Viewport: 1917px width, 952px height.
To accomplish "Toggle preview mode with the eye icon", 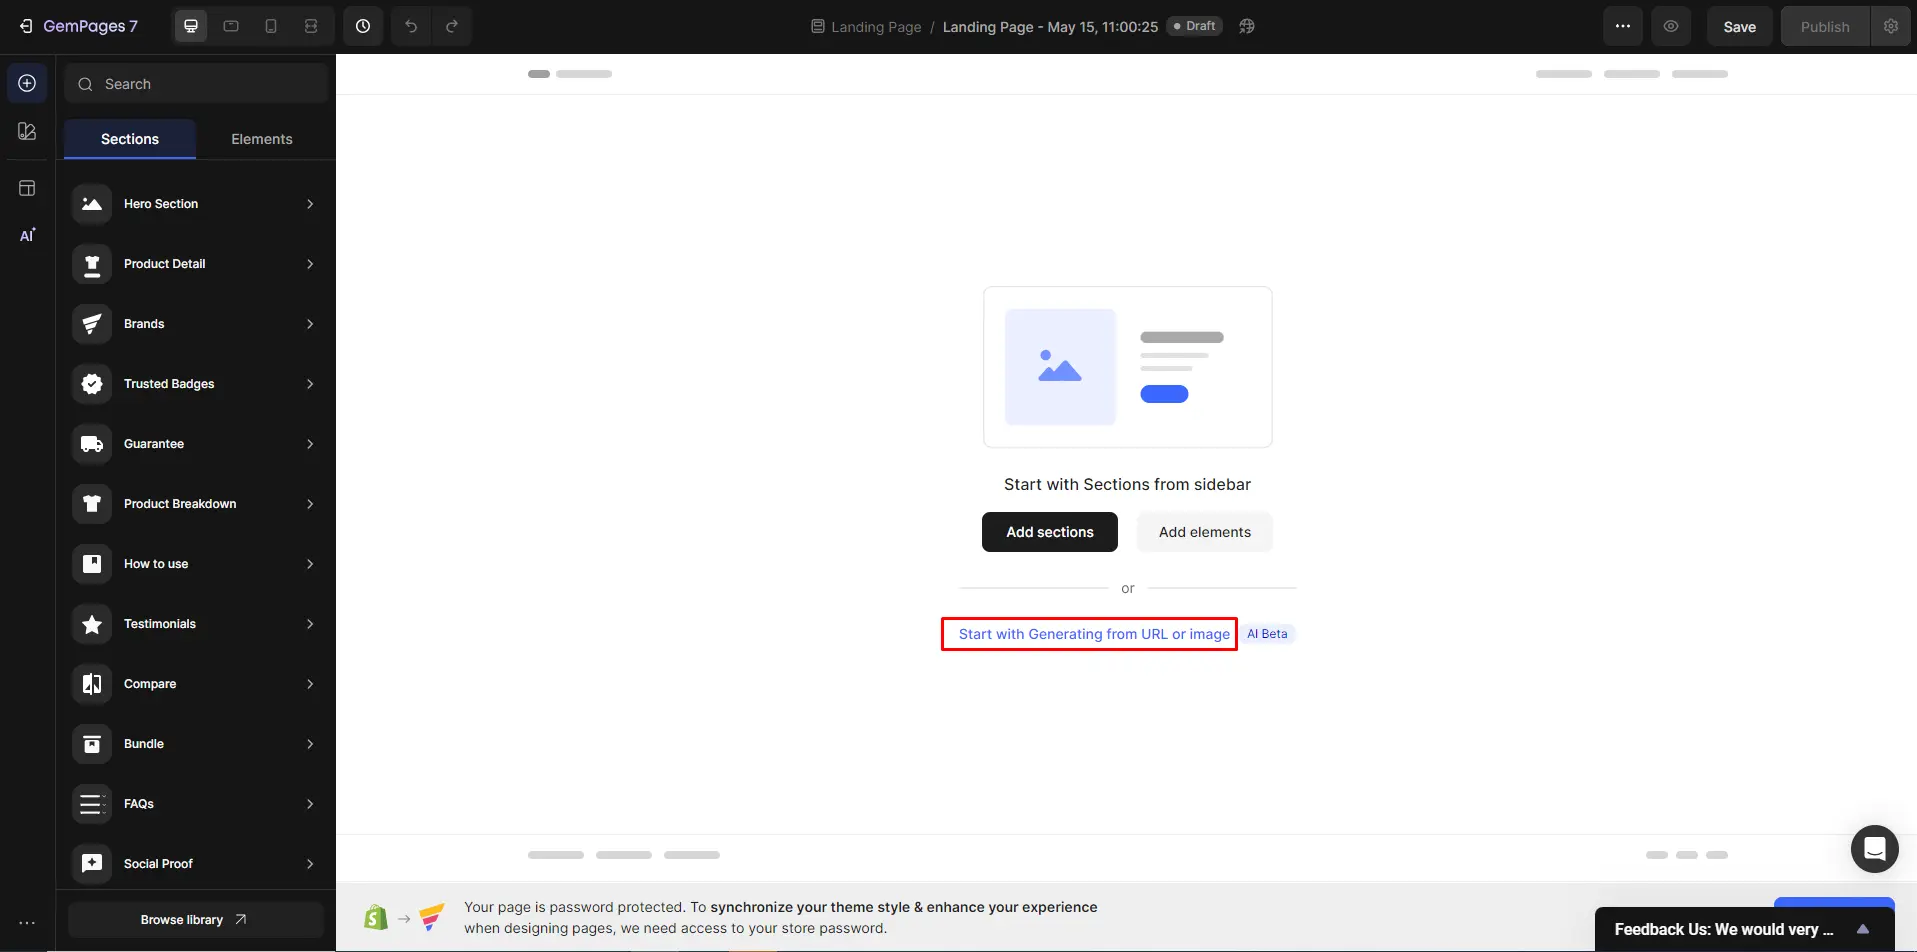I will (x=1669, y=26).
